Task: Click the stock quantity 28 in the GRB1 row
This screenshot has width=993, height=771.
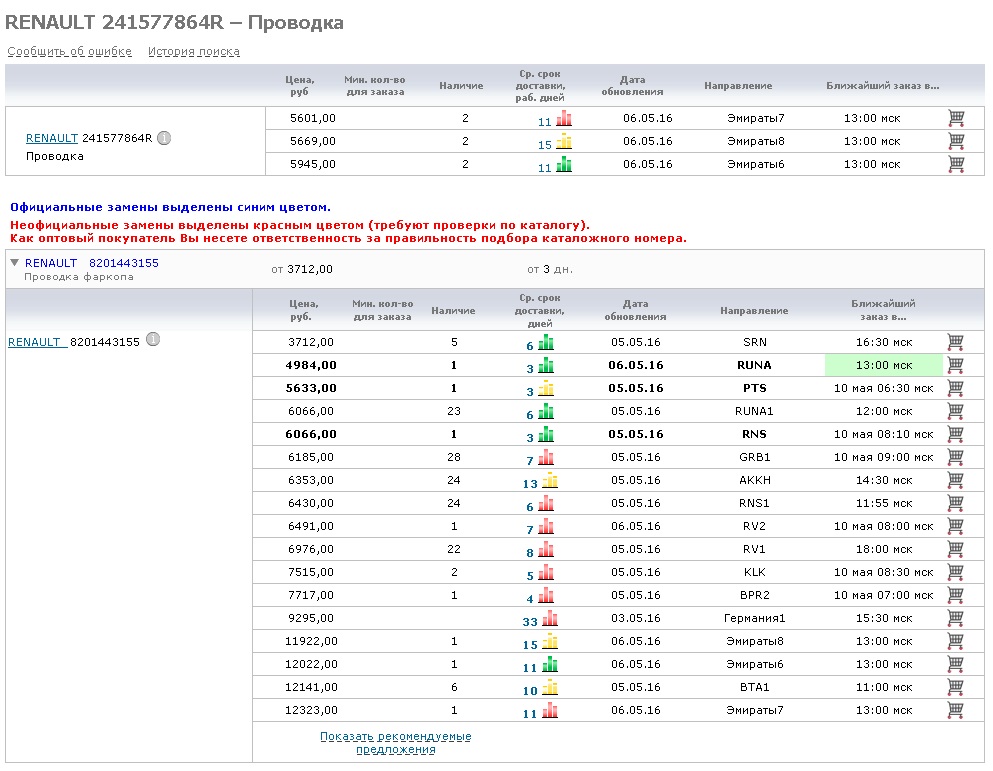Action: point(454,457)
